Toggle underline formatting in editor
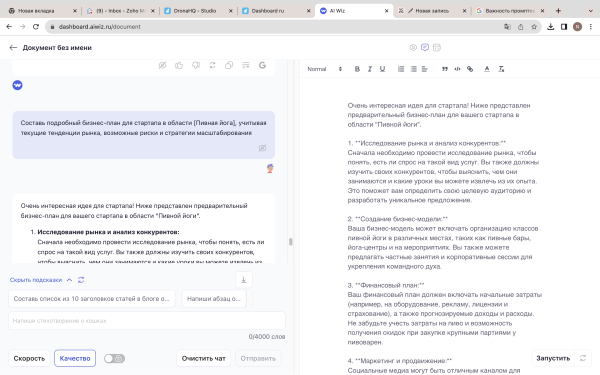 click(382, 69)
